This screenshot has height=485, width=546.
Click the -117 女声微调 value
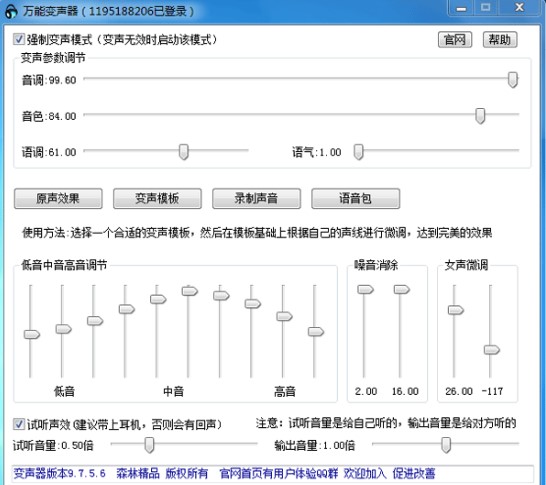[x=492, y=391]
